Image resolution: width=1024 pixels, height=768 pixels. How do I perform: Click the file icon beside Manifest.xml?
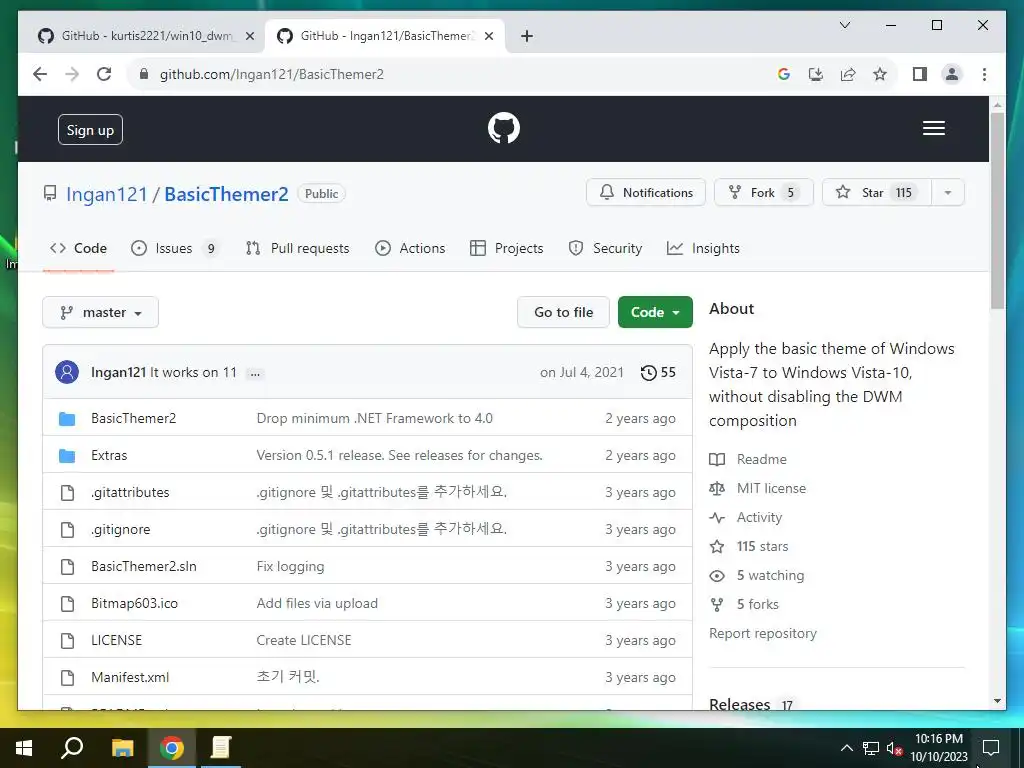pyautogui.click(x=67, y=678)
